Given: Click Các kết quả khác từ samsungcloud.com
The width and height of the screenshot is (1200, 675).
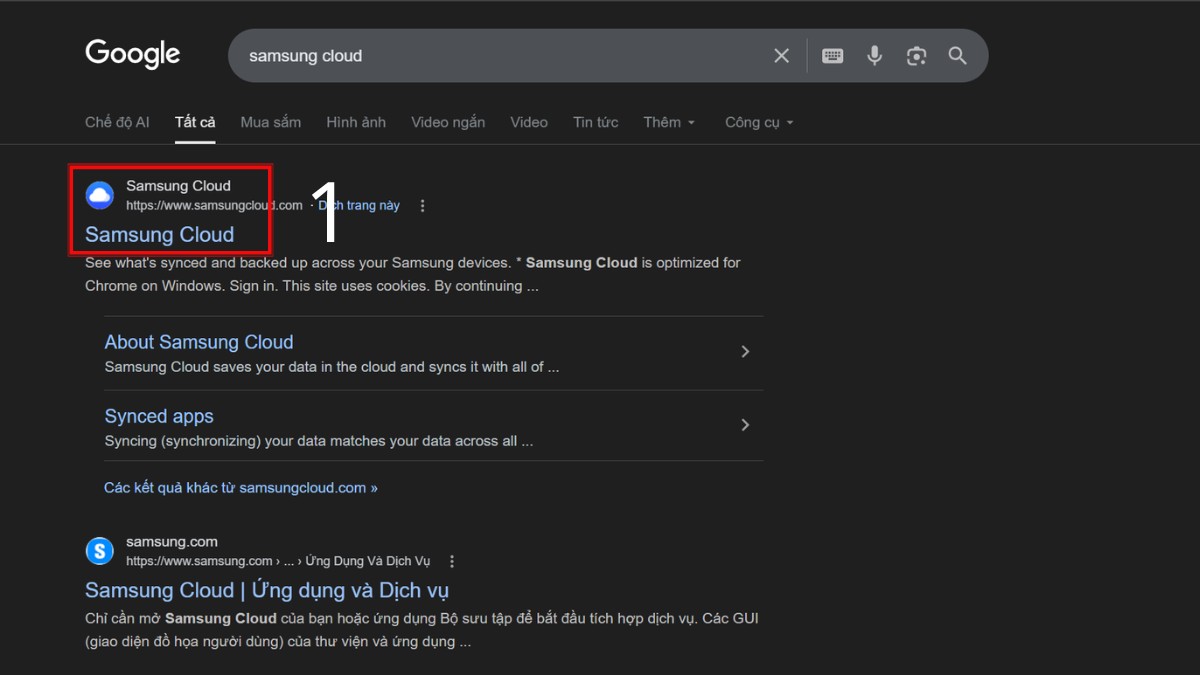Looking at the screenshot, I should [241, 488].
